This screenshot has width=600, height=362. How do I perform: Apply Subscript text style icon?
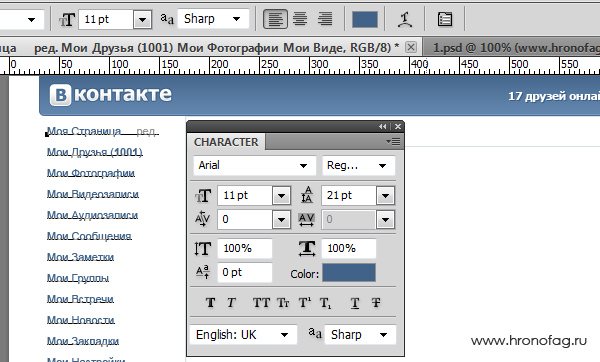(x=325, y=303)
